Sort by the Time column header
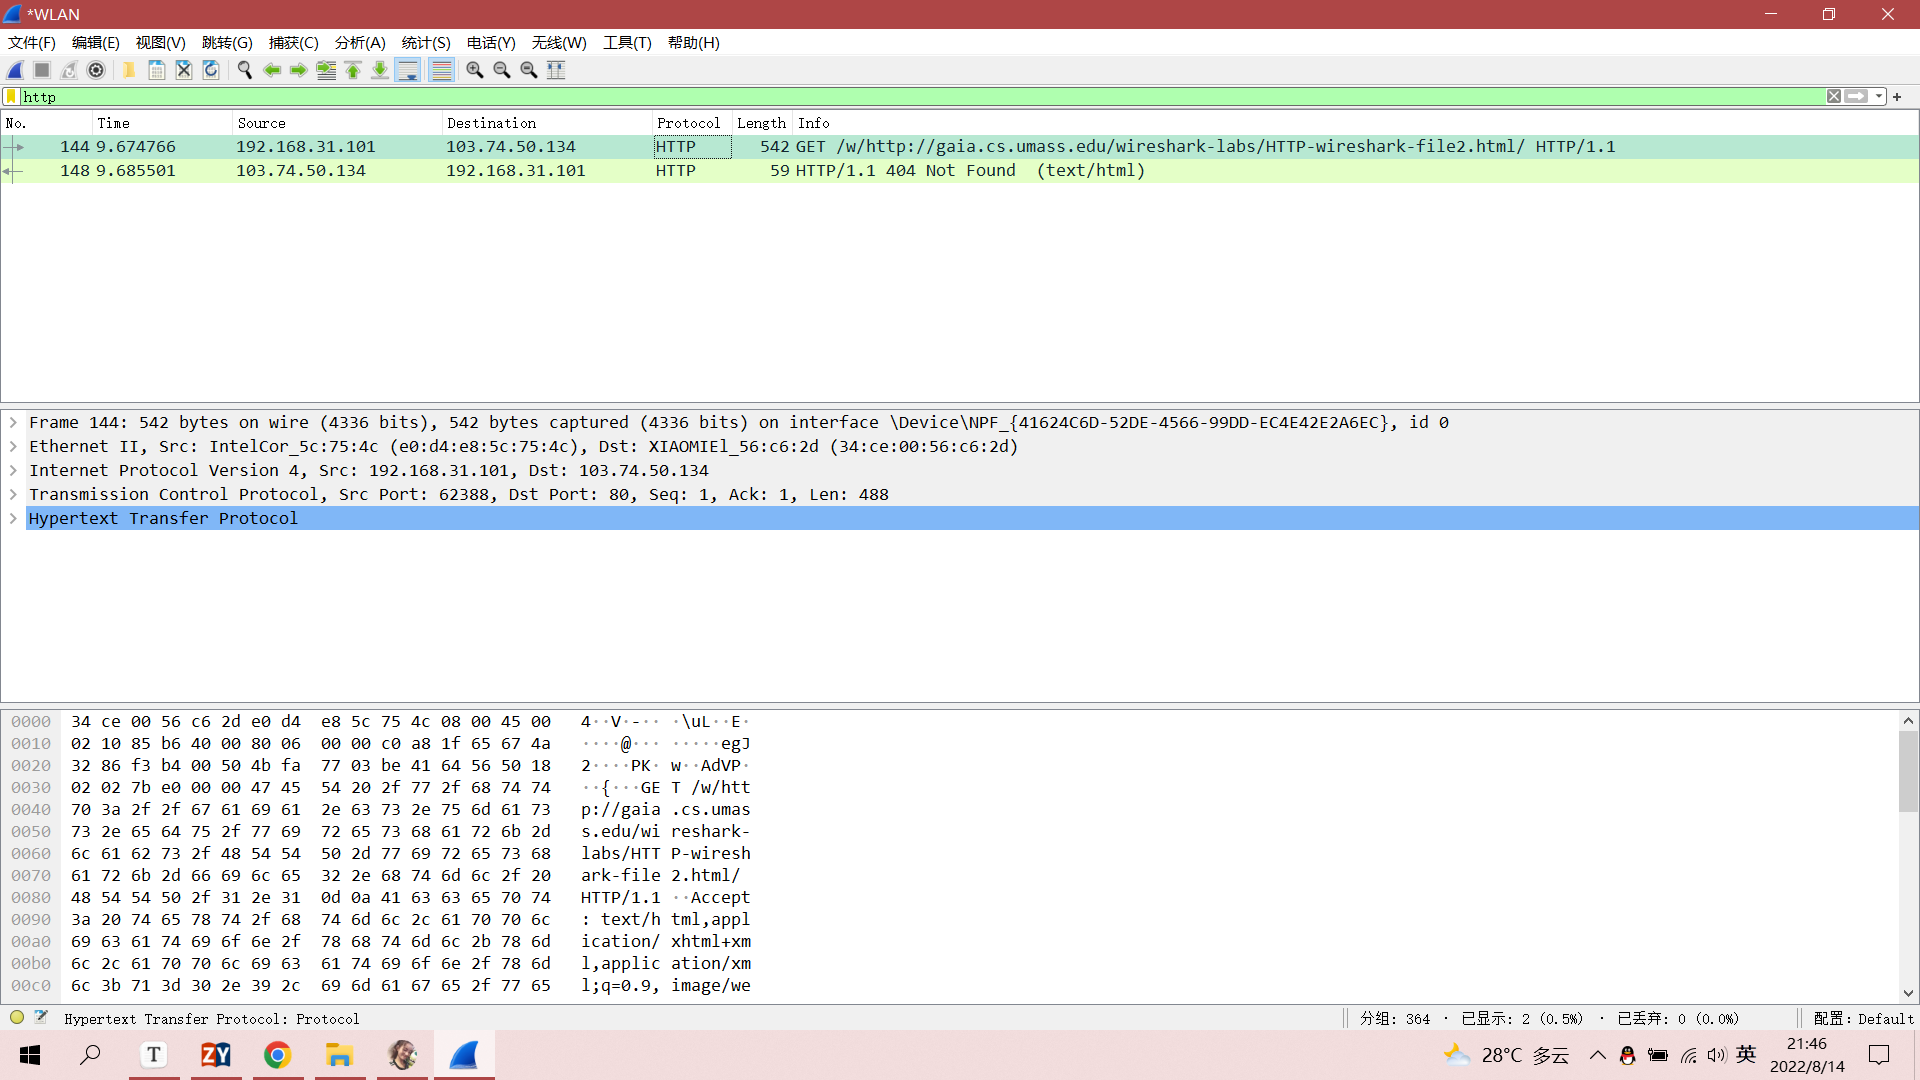The image size is (1920, 1080). click(161, 123)
